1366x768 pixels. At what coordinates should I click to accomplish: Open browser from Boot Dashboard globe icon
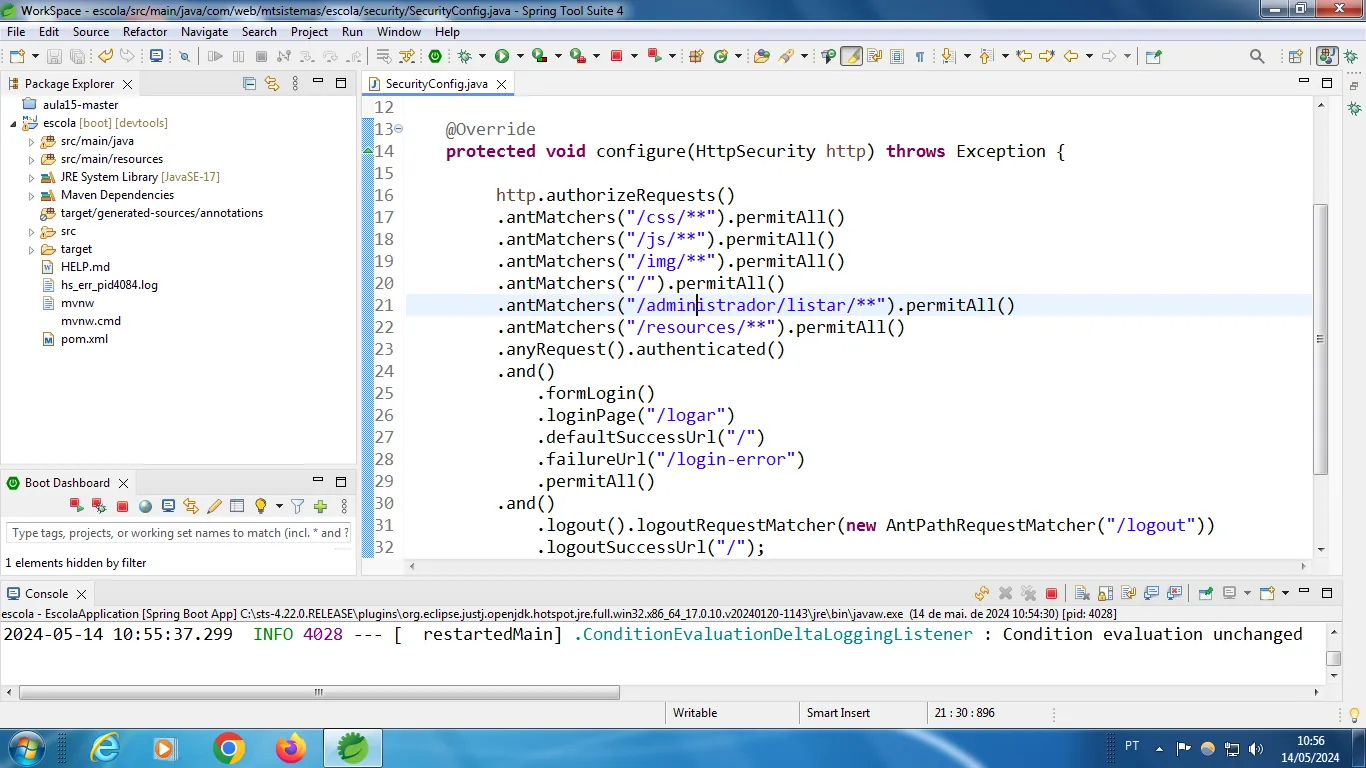pyautogui.click(x=145, y=507)
